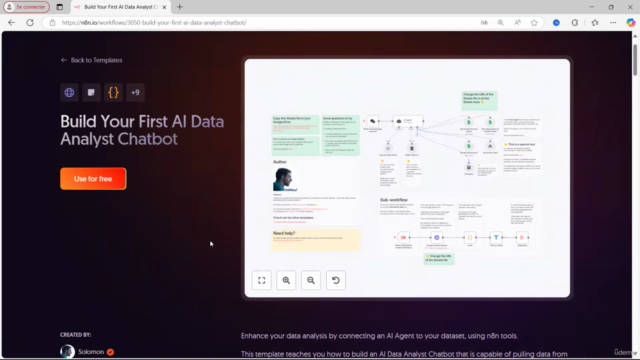This screenshot has width=640, height=360.
Task: Open the tab actions menu icon
Action: tap(60, 7)
